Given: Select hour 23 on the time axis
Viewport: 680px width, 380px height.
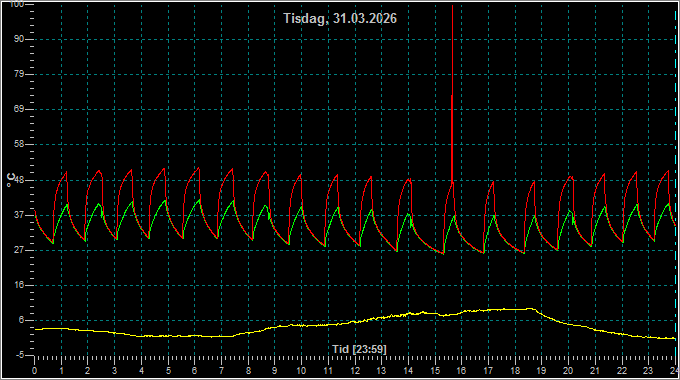Looking at the screenshot, I should pos(648,371).
